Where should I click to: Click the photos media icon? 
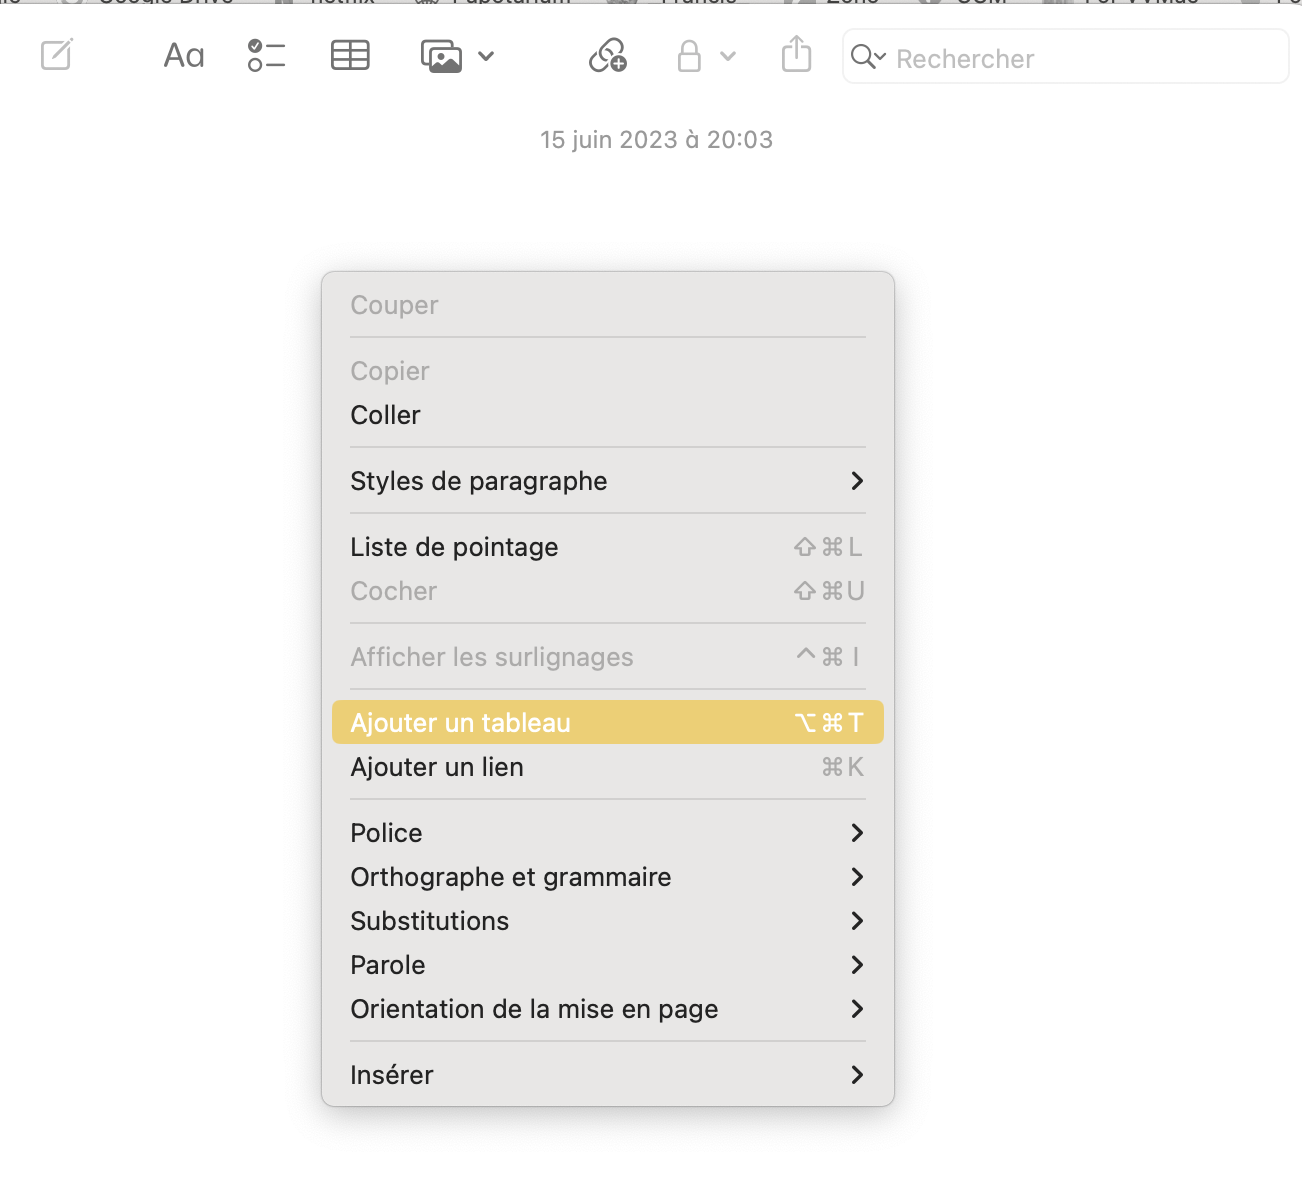pyautogui.click(x=441, y=56)
